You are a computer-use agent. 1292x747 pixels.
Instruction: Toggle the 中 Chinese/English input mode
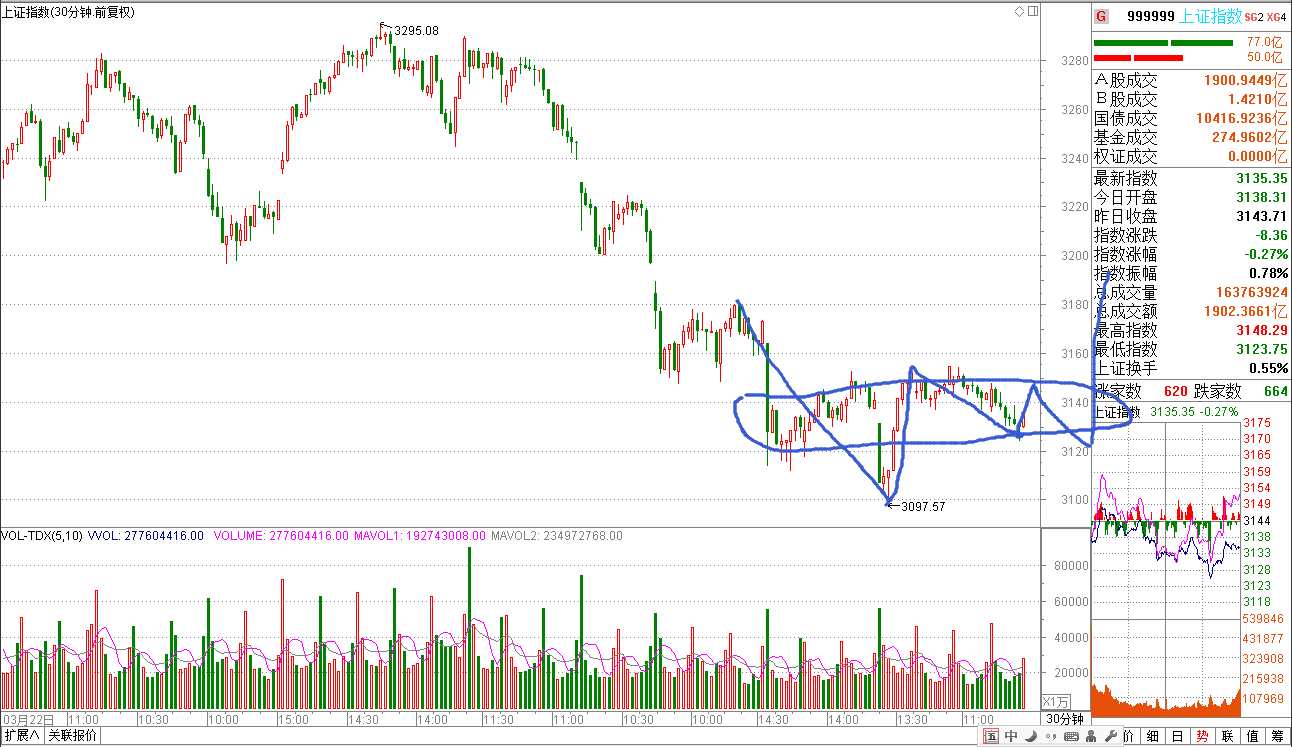tap(1011, 737)
